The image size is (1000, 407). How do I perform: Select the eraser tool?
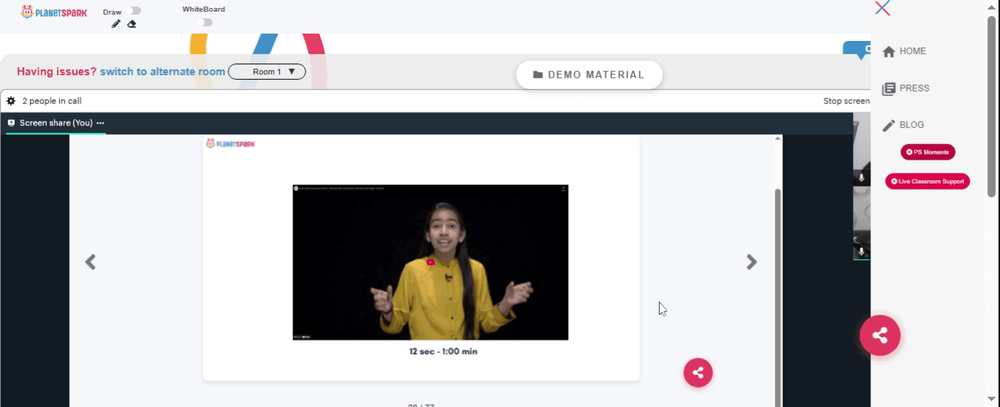pos(131,24)
